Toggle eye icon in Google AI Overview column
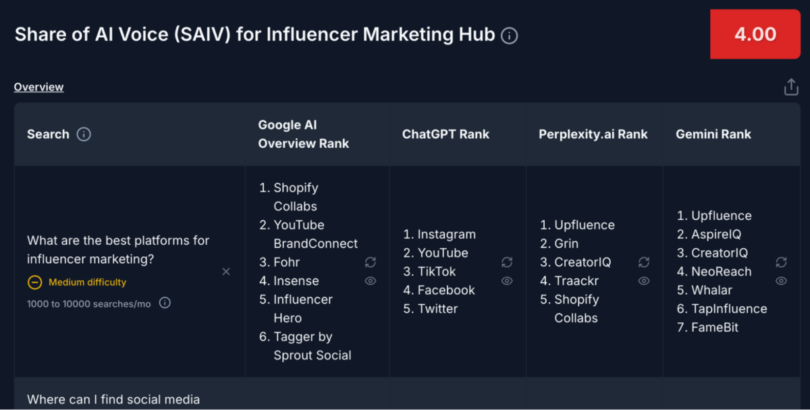Image resolution: width=810 pixels, height=410 pixels. (x=370, y=282)
